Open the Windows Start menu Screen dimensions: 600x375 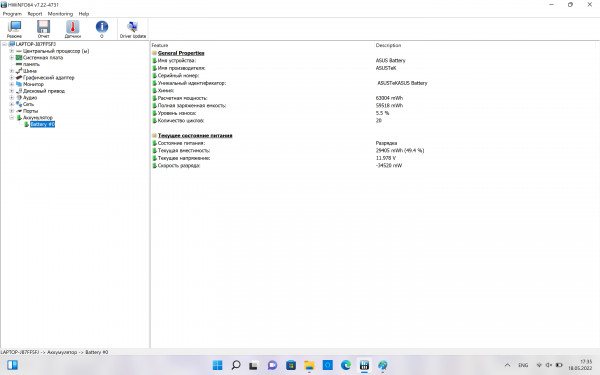217,365
